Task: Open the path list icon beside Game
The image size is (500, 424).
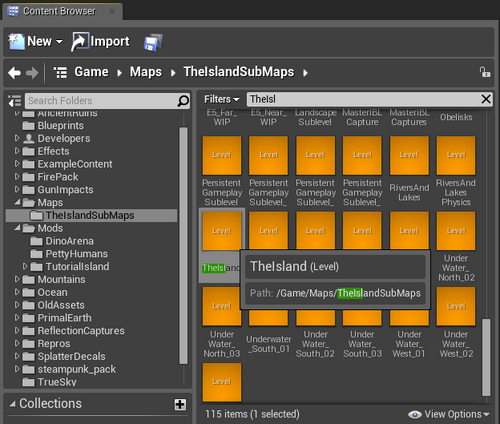Action: pos(60,72)
